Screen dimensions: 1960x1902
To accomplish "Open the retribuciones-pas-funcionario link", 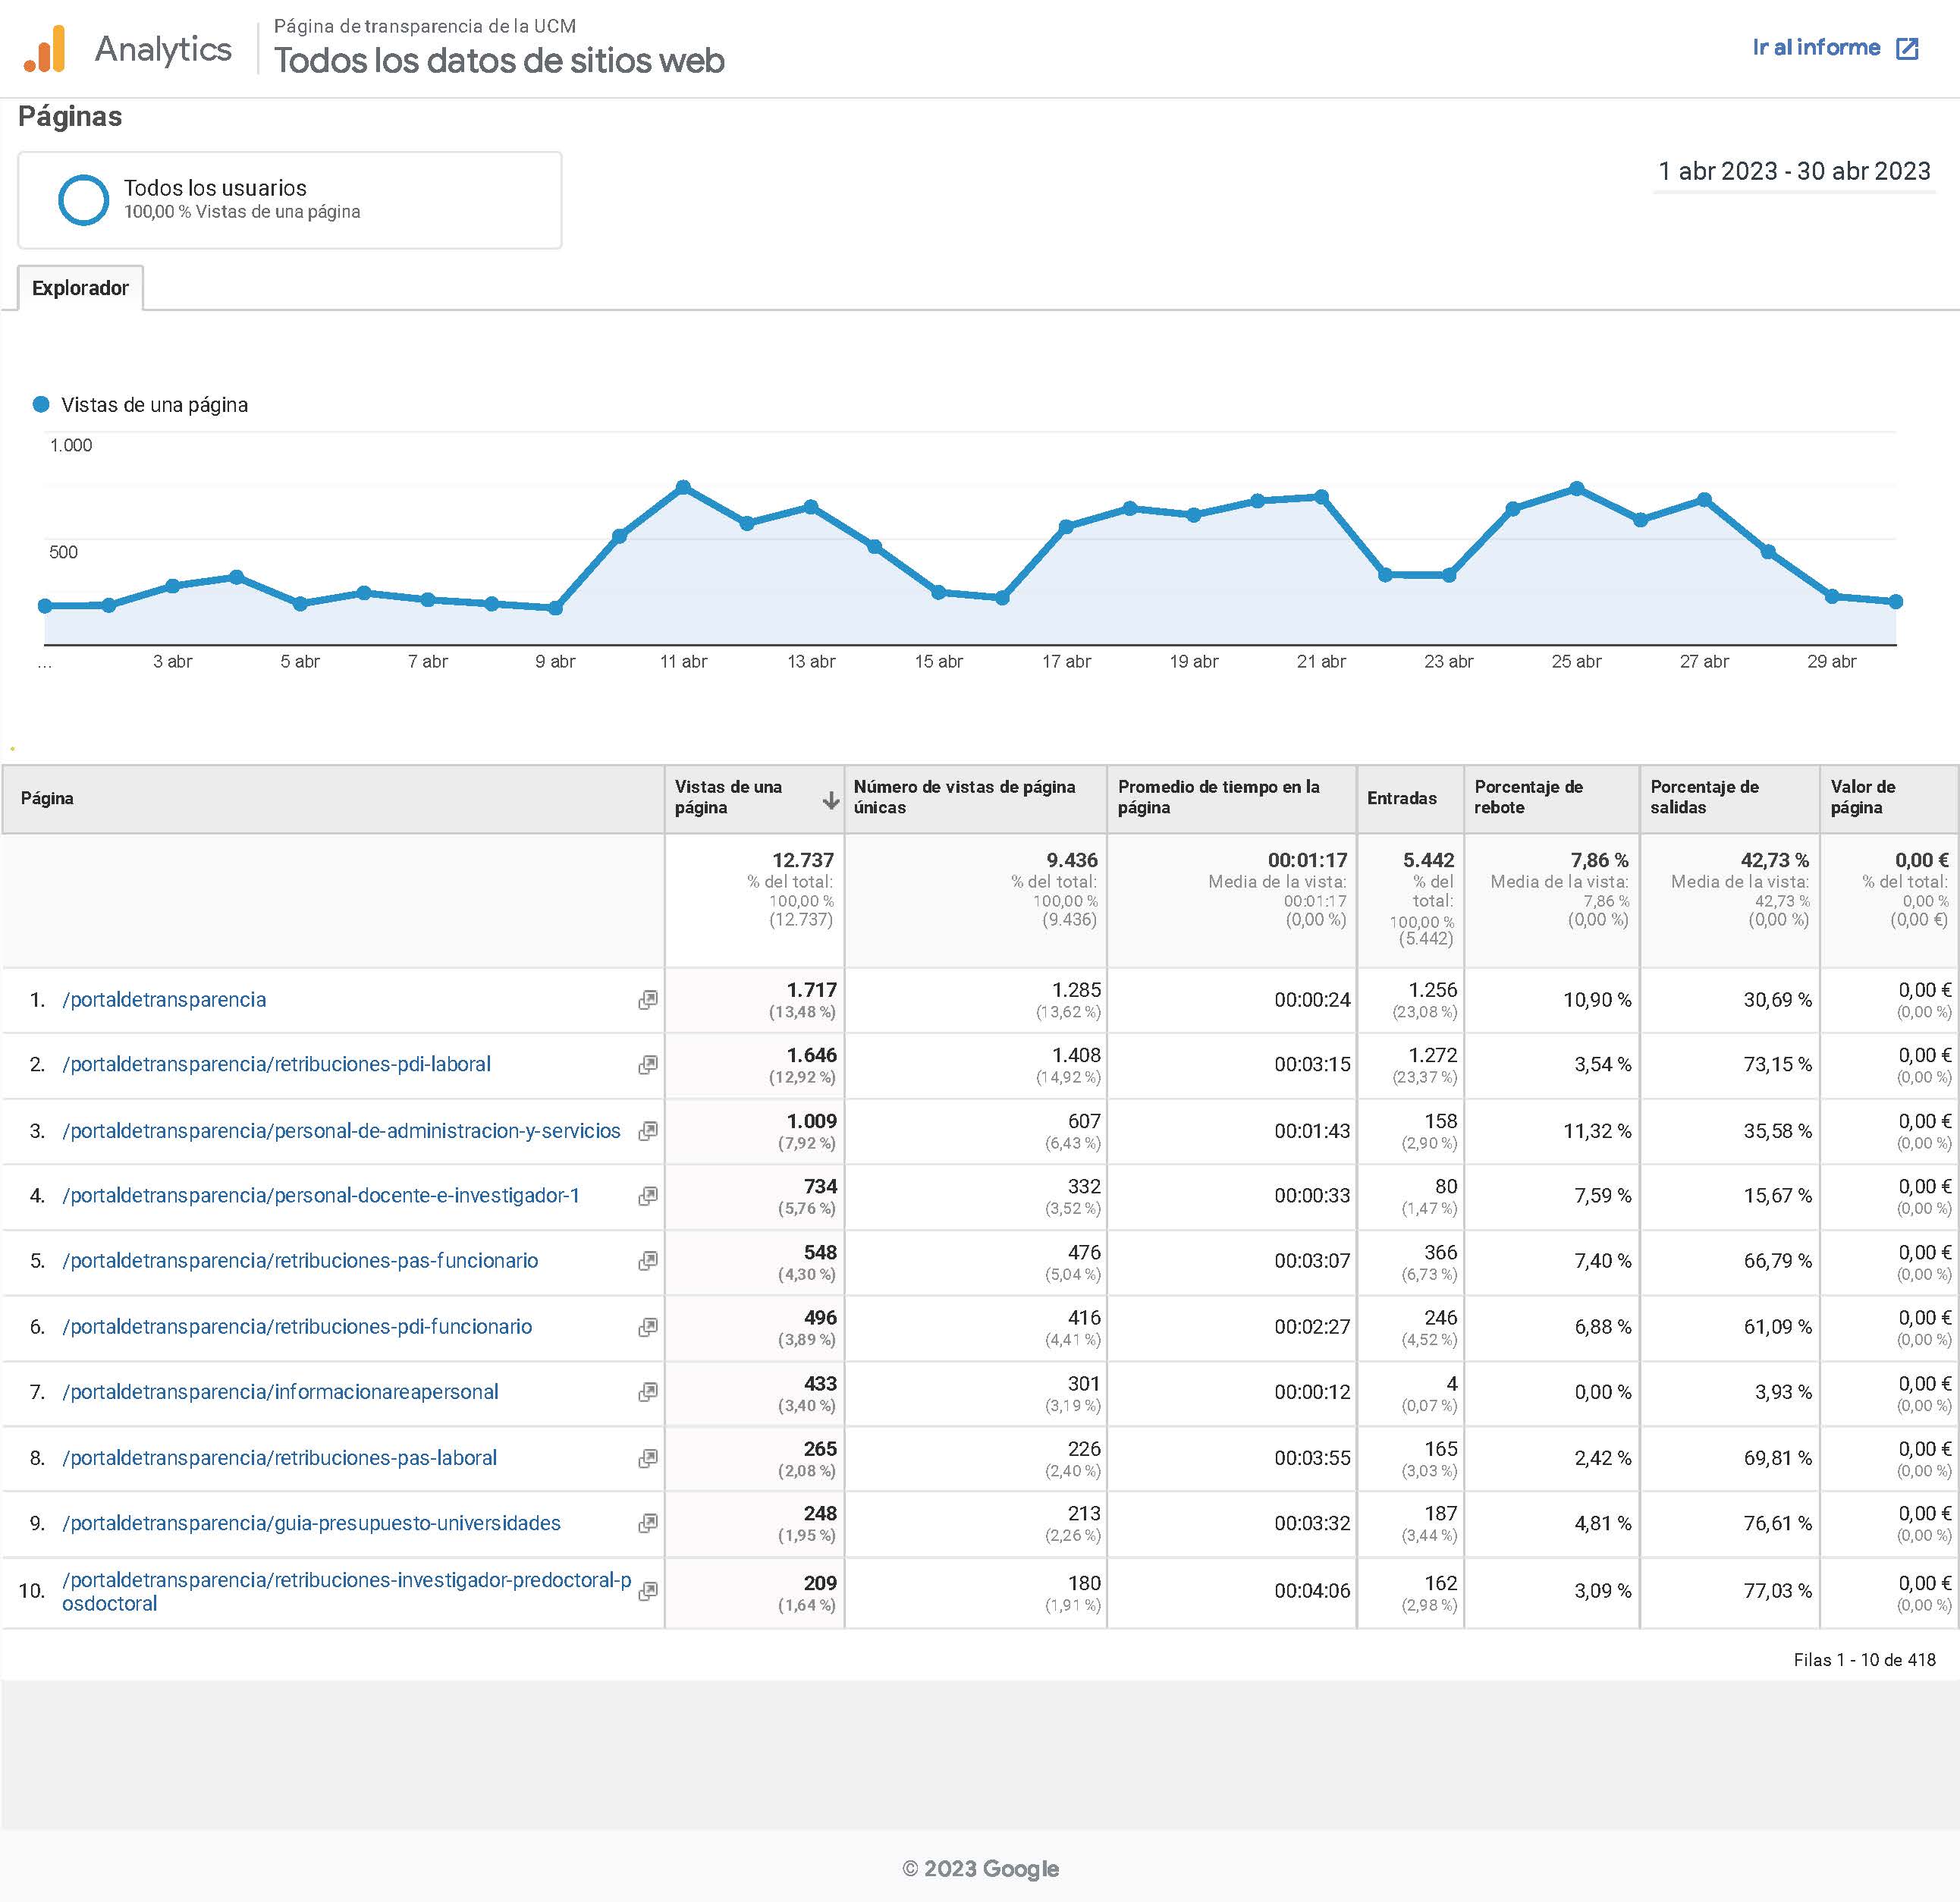I will point(300,1261).
